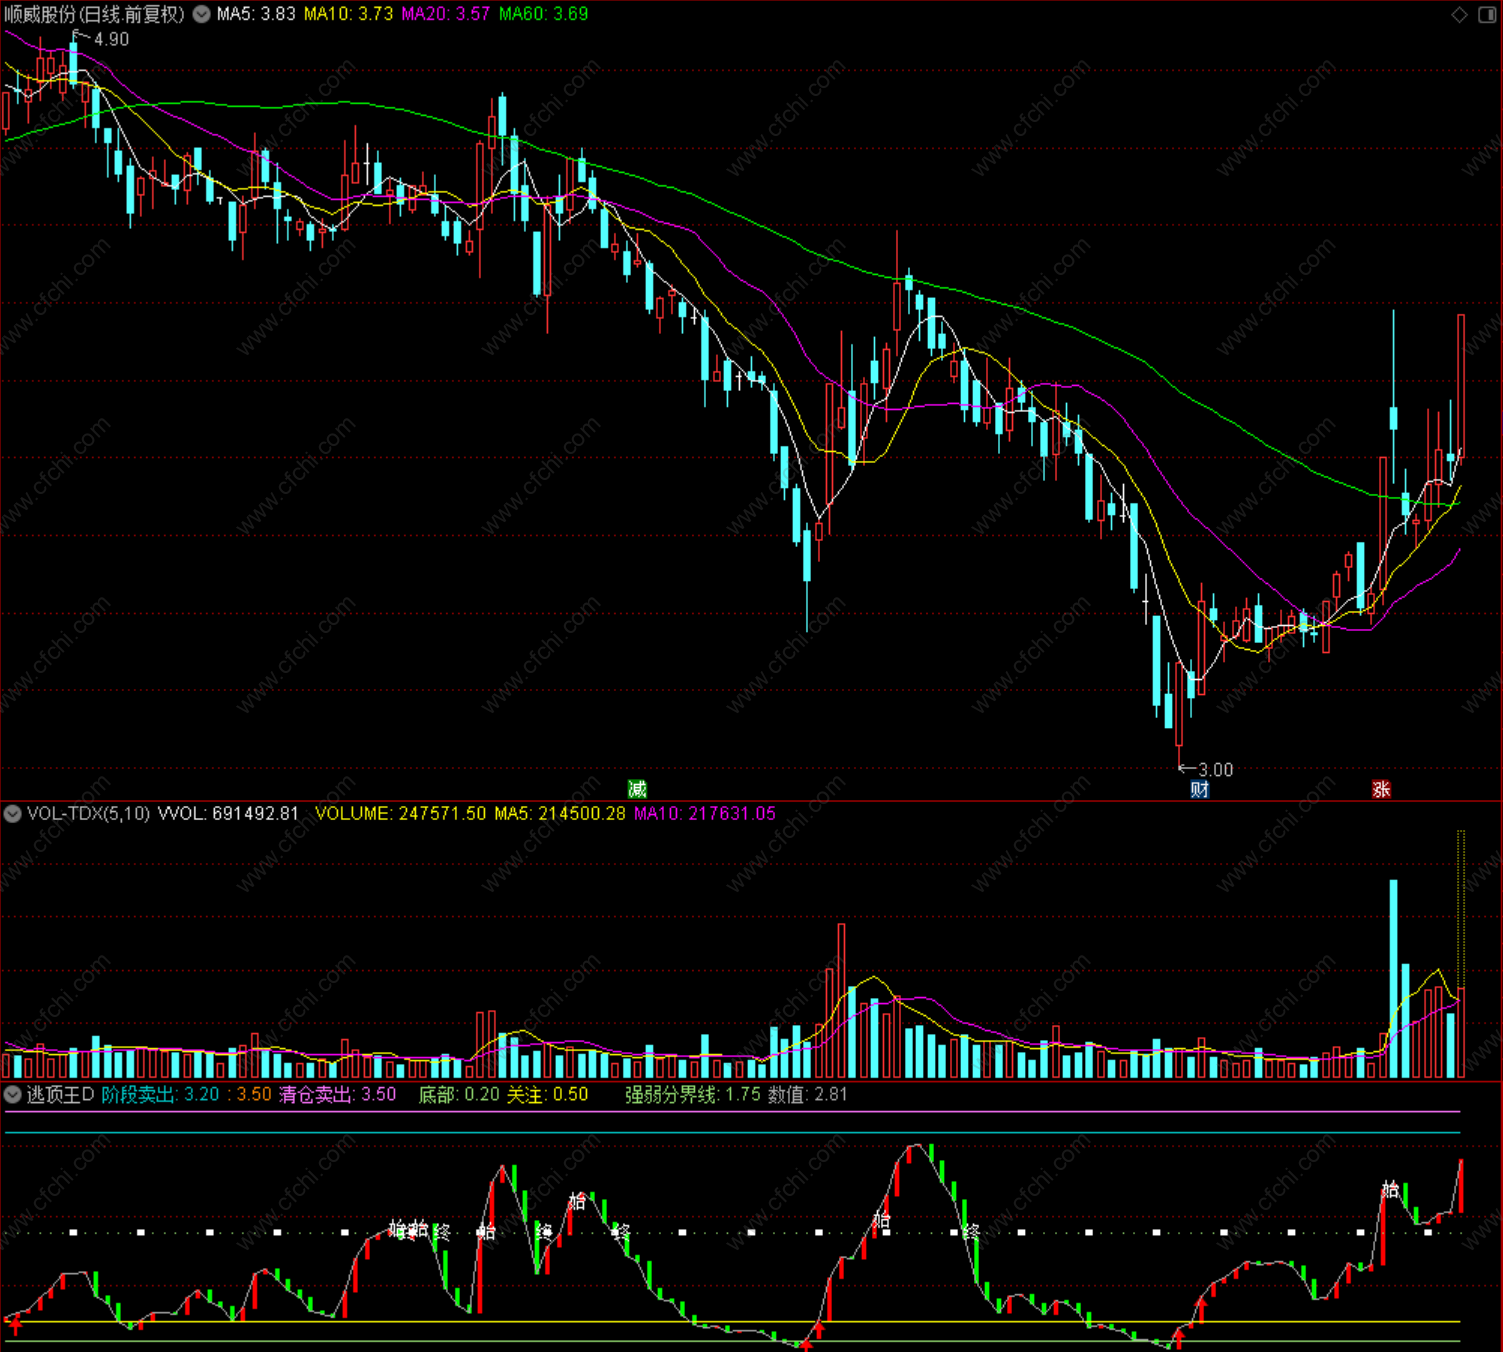This screenshot has width=1503, height=1352.
Task: Click the rightmost 始 marker in 逃顶王D panel
Action: click(x=1390, y=1189)
